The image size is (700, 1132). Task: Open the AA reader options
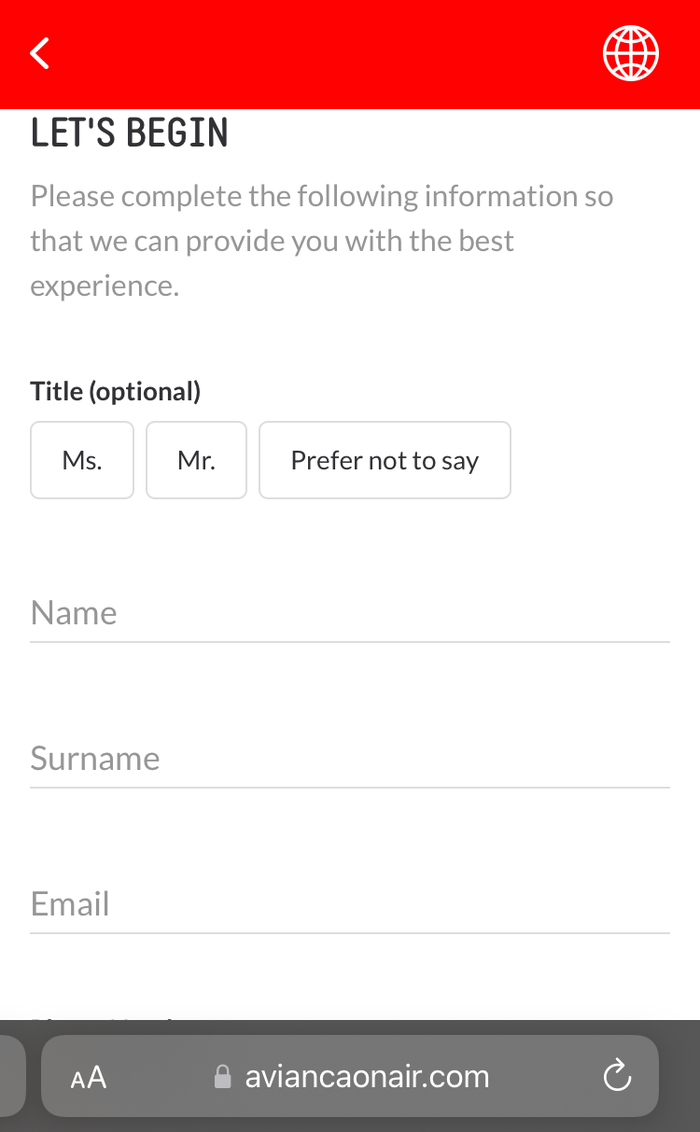pos(89,1078)
